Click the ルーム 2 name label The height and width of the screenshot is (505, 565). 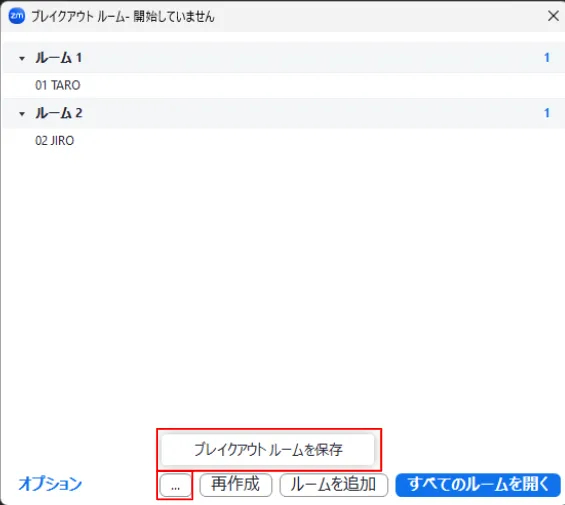tap(59, 113)
